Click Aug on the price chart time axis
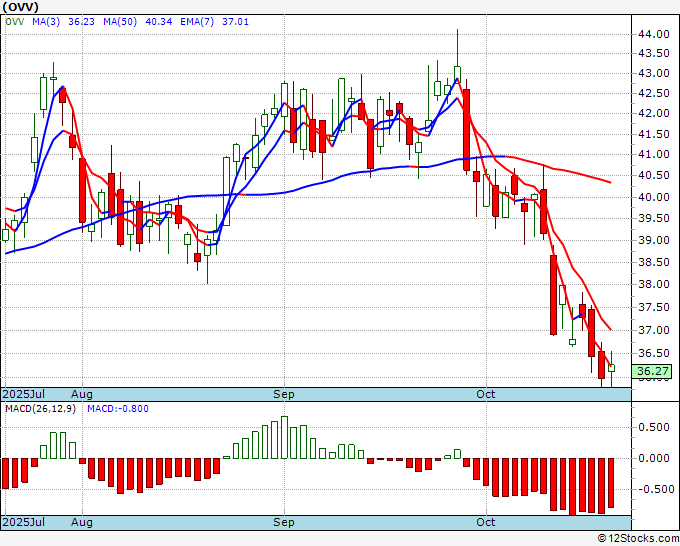 point(82,395)
